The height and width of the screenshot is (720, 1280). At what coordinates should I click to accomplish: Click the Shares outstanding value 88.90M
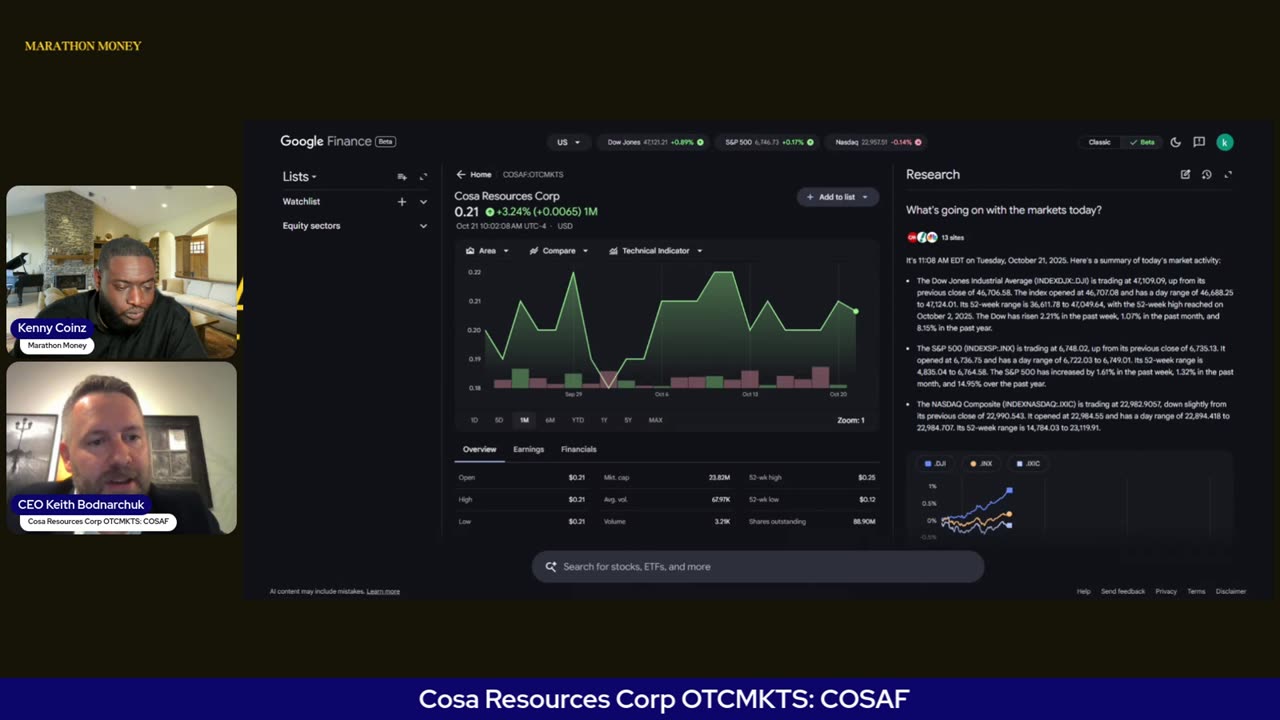[865, 522]
